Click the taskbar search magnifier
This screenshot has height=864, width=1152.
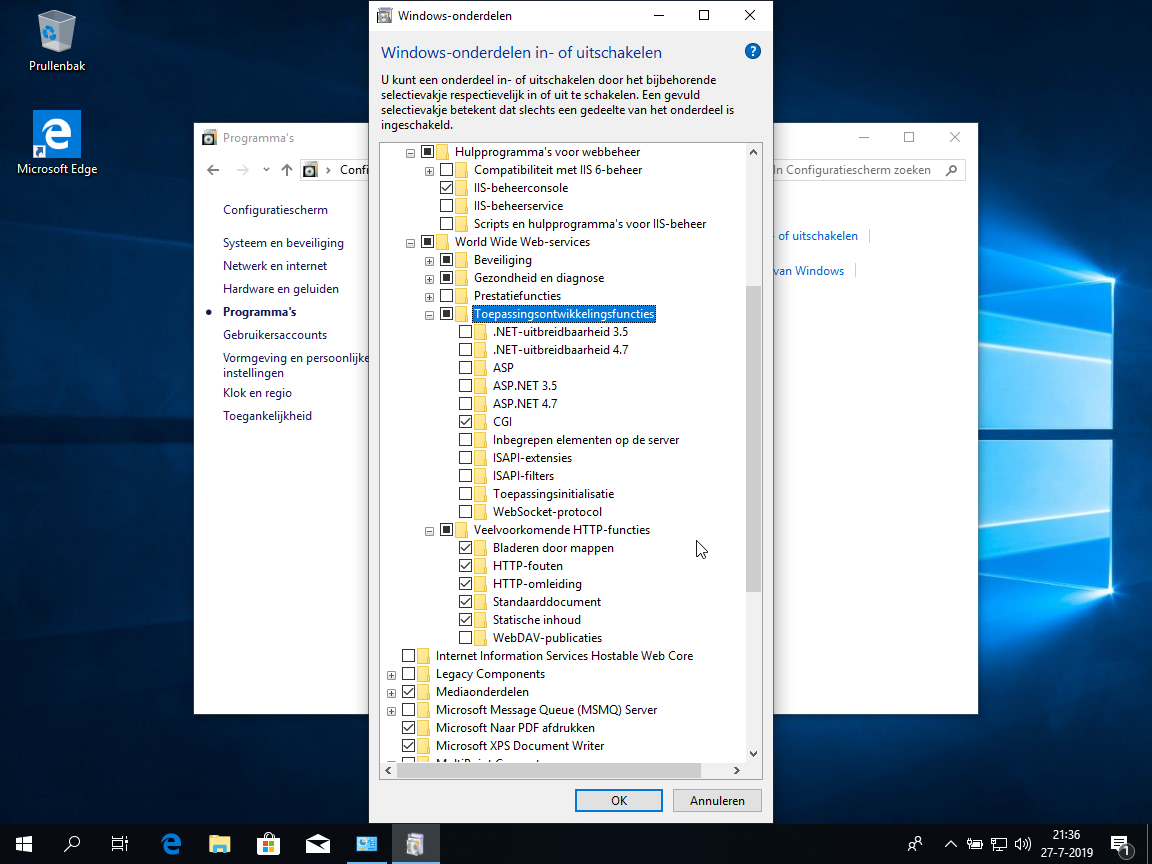(72, 843)
